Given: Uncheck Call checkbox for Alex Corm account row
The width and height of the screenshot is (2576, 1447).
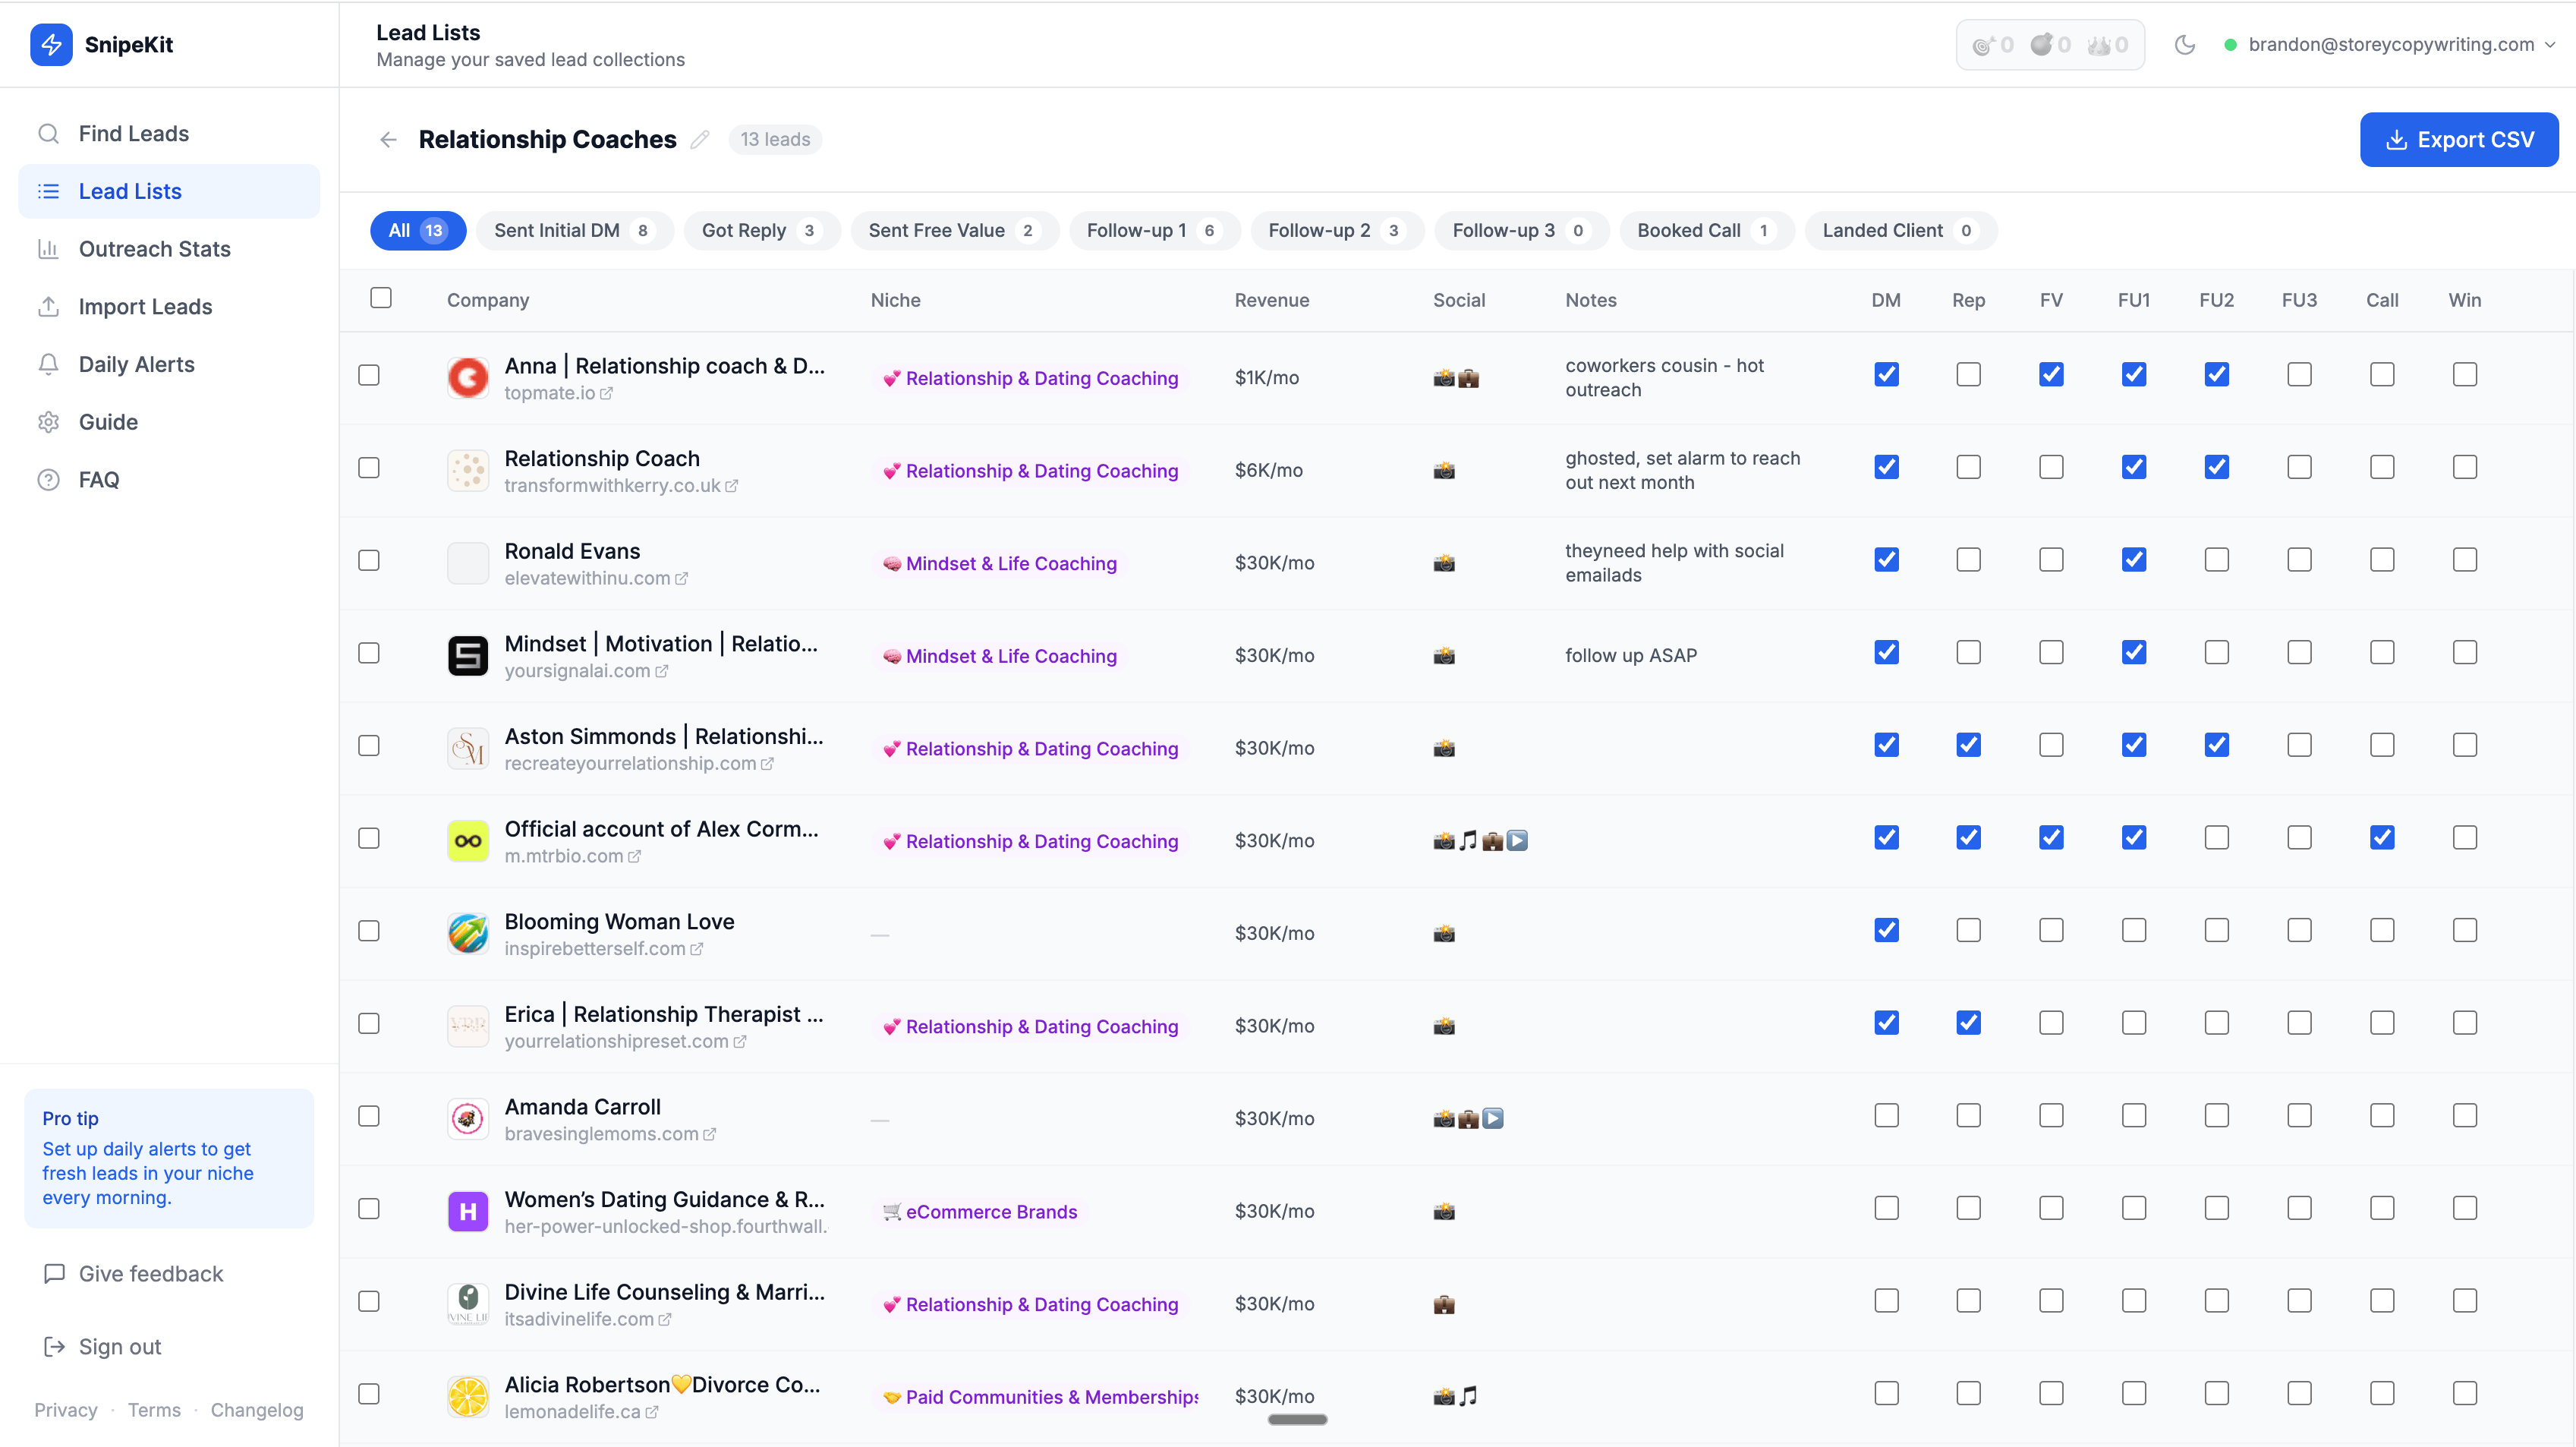Looking at the screenshot, I should (x=2382, y=838).
